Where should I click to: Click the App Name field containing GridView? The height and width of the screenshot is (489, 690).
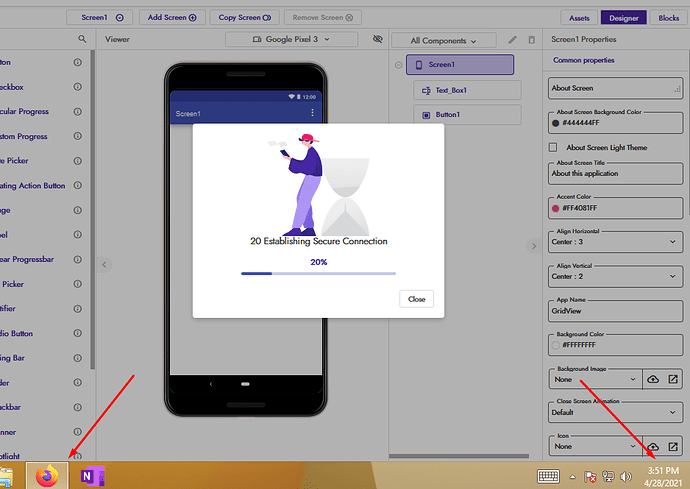click(615, 311)
